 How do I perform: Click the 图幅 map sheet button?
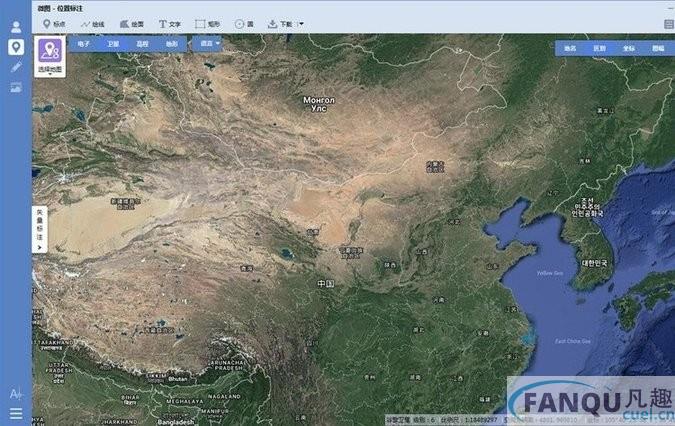pos(658,49)
